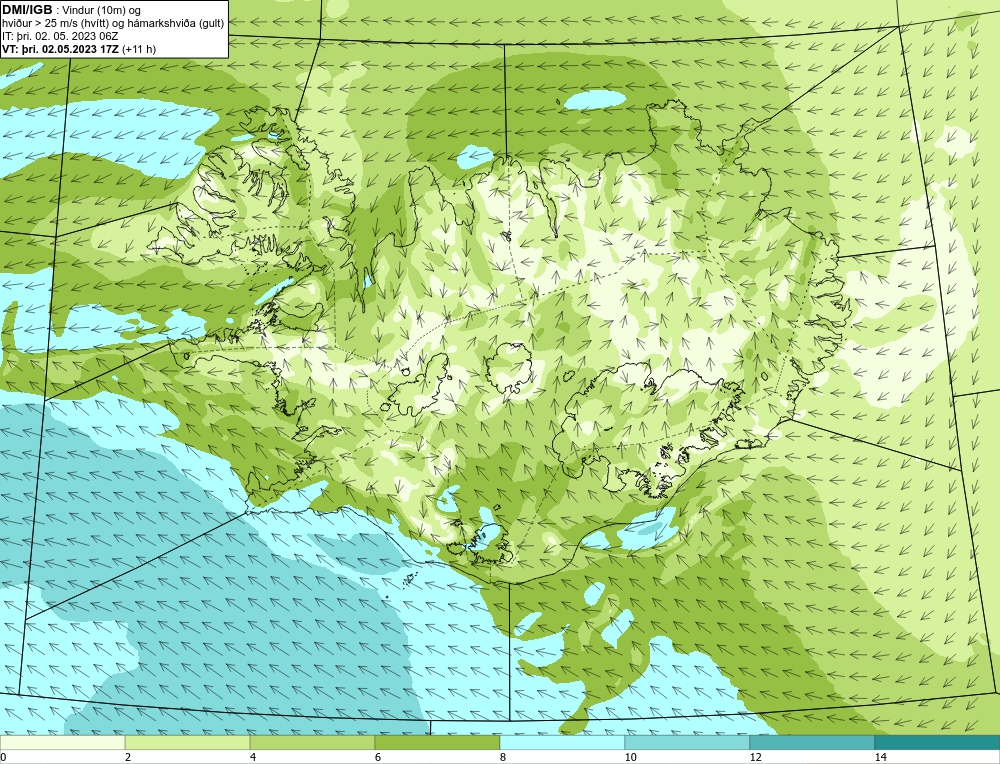Click the legend value label '0'
This screenshot has height=764, width=1000.
(3, 757)
